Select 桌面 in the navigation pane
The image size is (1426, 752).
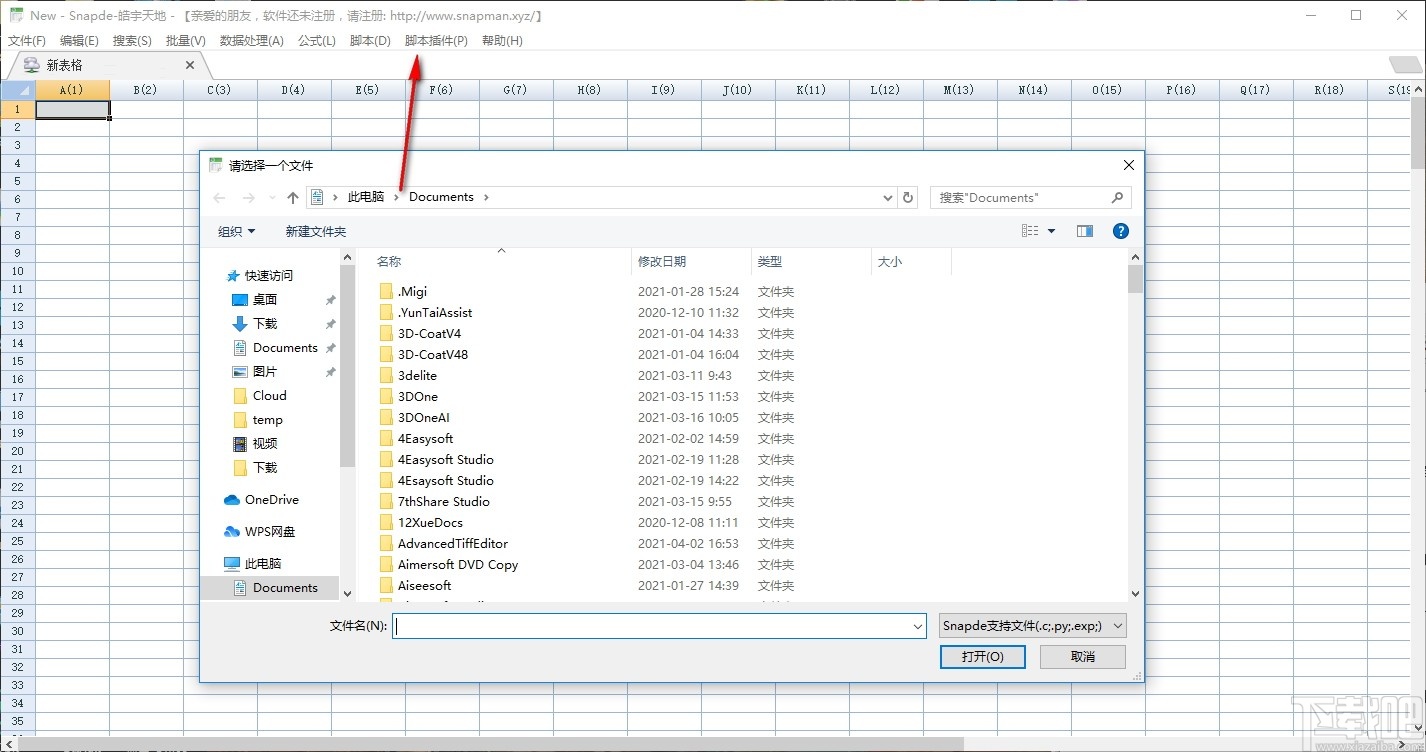pos(255,299)
